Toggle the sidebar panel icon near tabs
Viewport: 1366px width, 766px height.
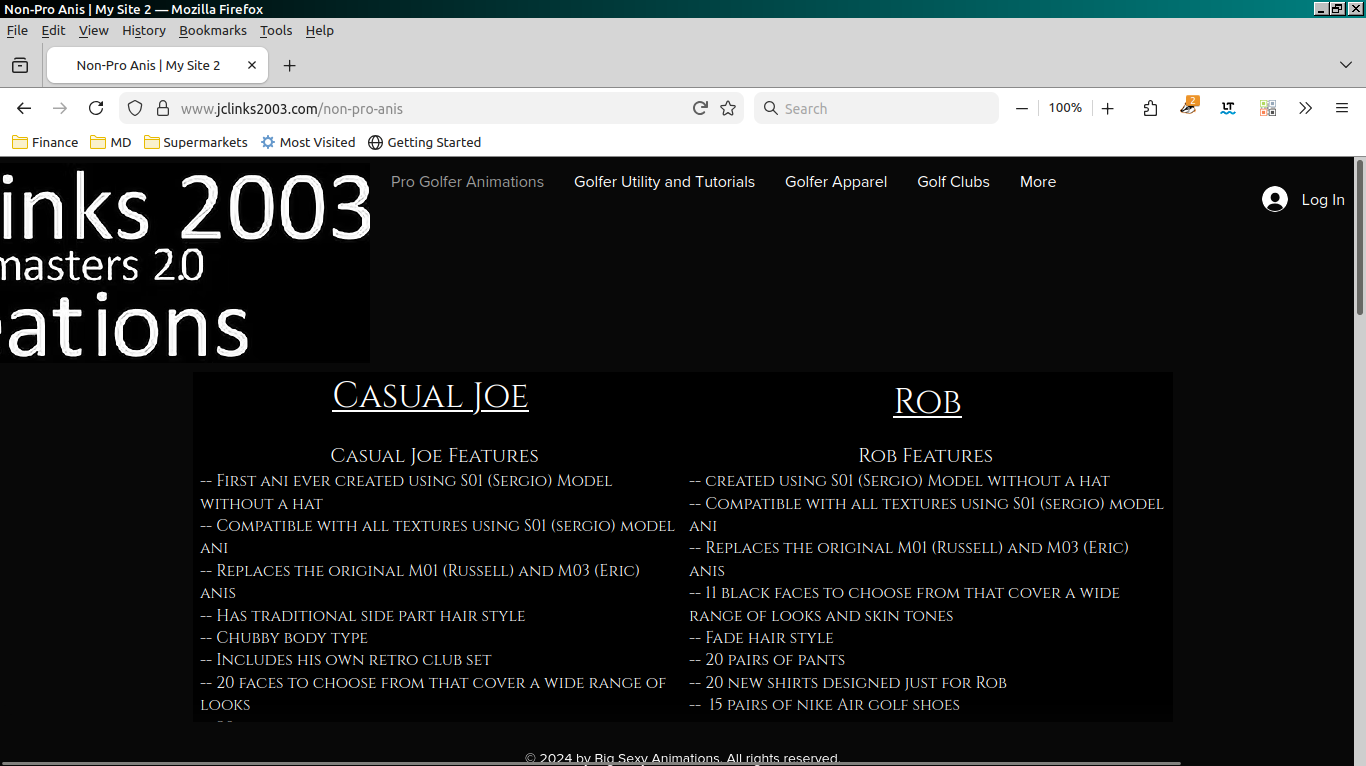20,64
